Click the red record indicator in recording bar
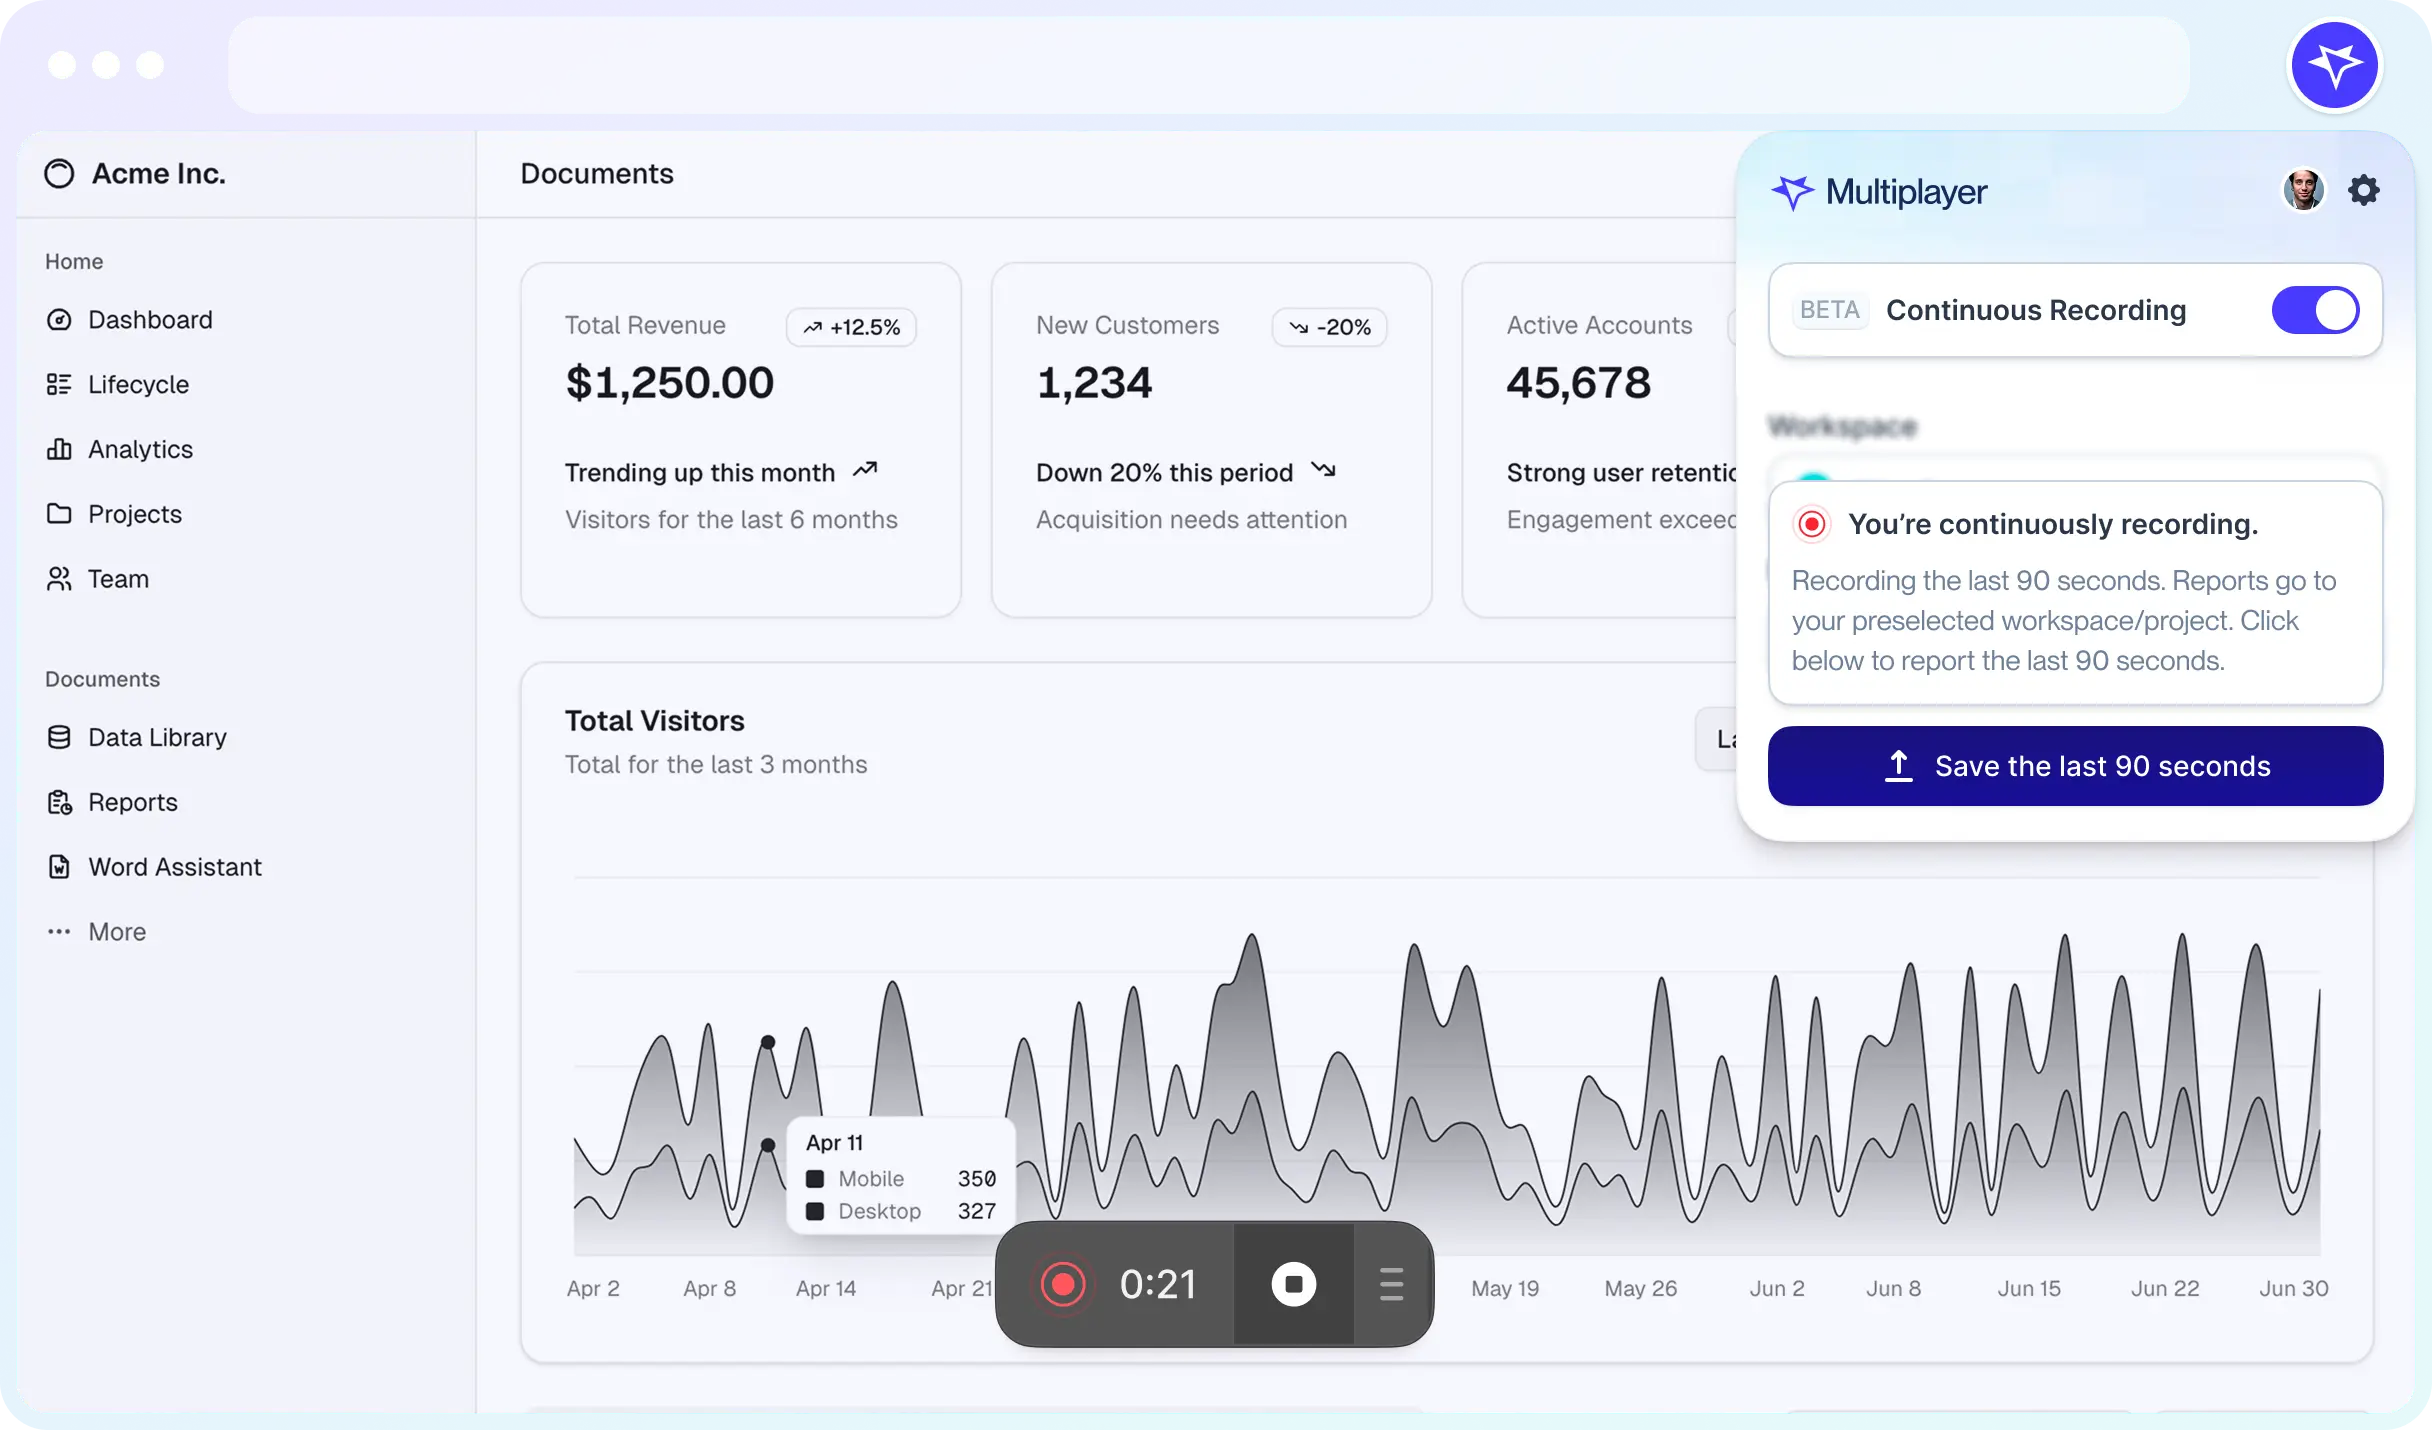Screen dimensions: 2432x1430 (1063, 1284)
